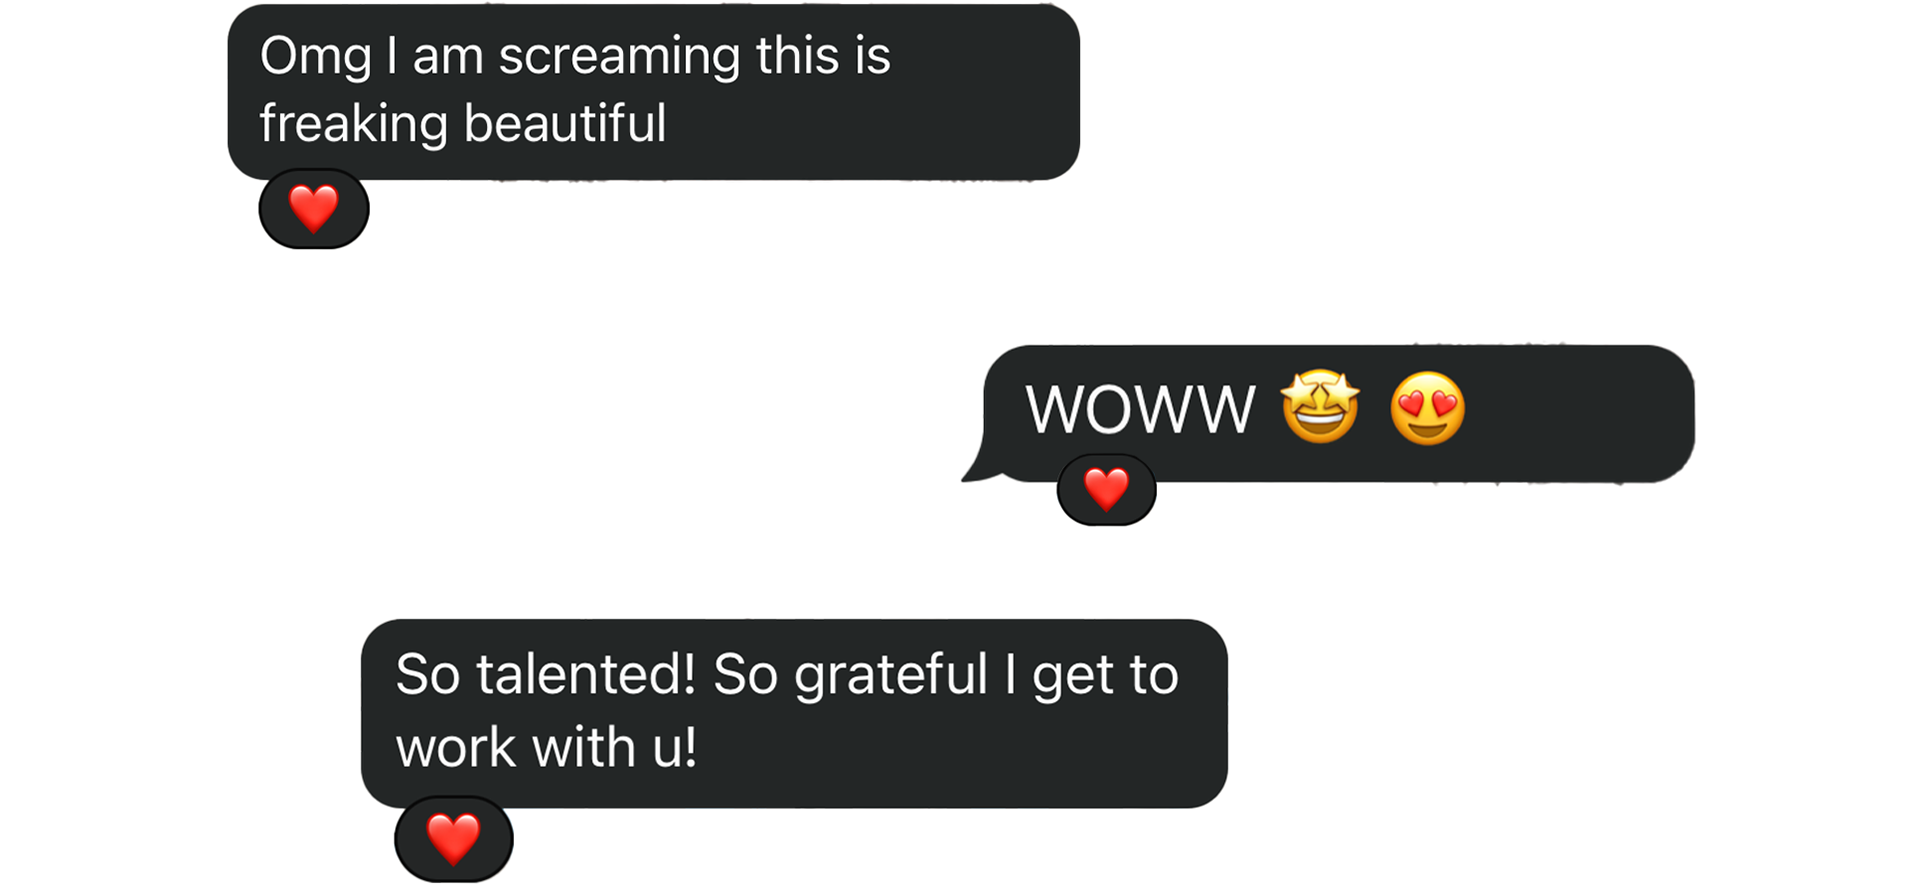This screenshot has width=1920, height=884.
Task: Click the word 'talented!' in the last message
Action: tap(586, 674)
